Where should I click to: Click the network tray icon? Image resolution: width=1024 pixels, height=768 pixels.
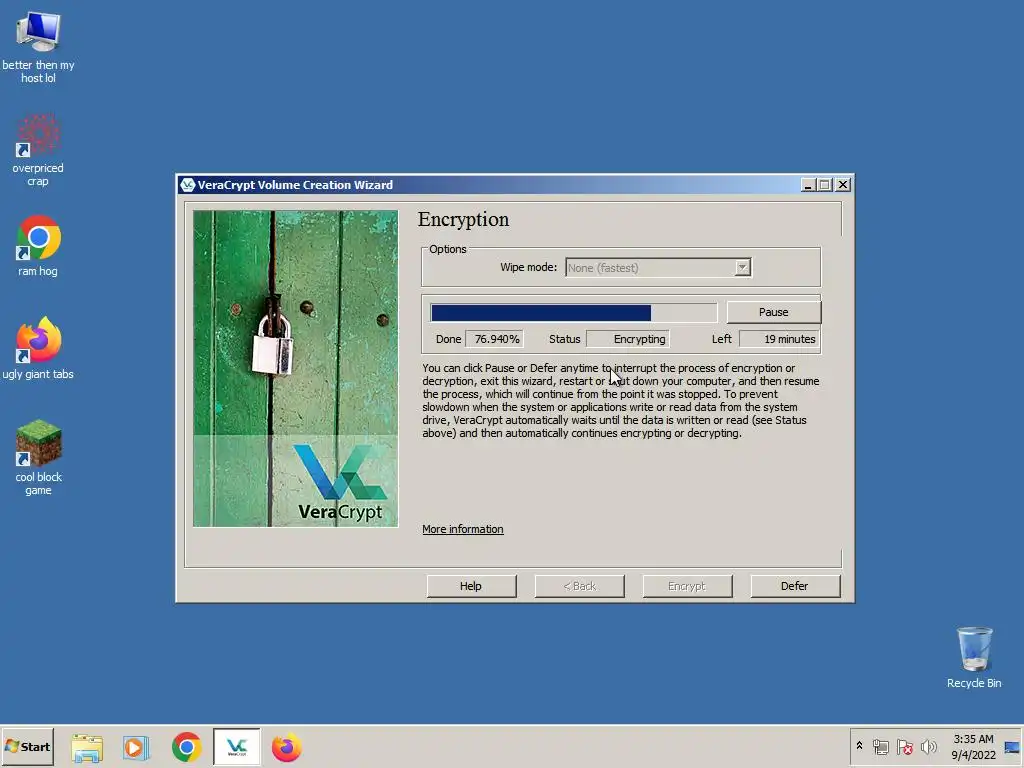point(880,746)
